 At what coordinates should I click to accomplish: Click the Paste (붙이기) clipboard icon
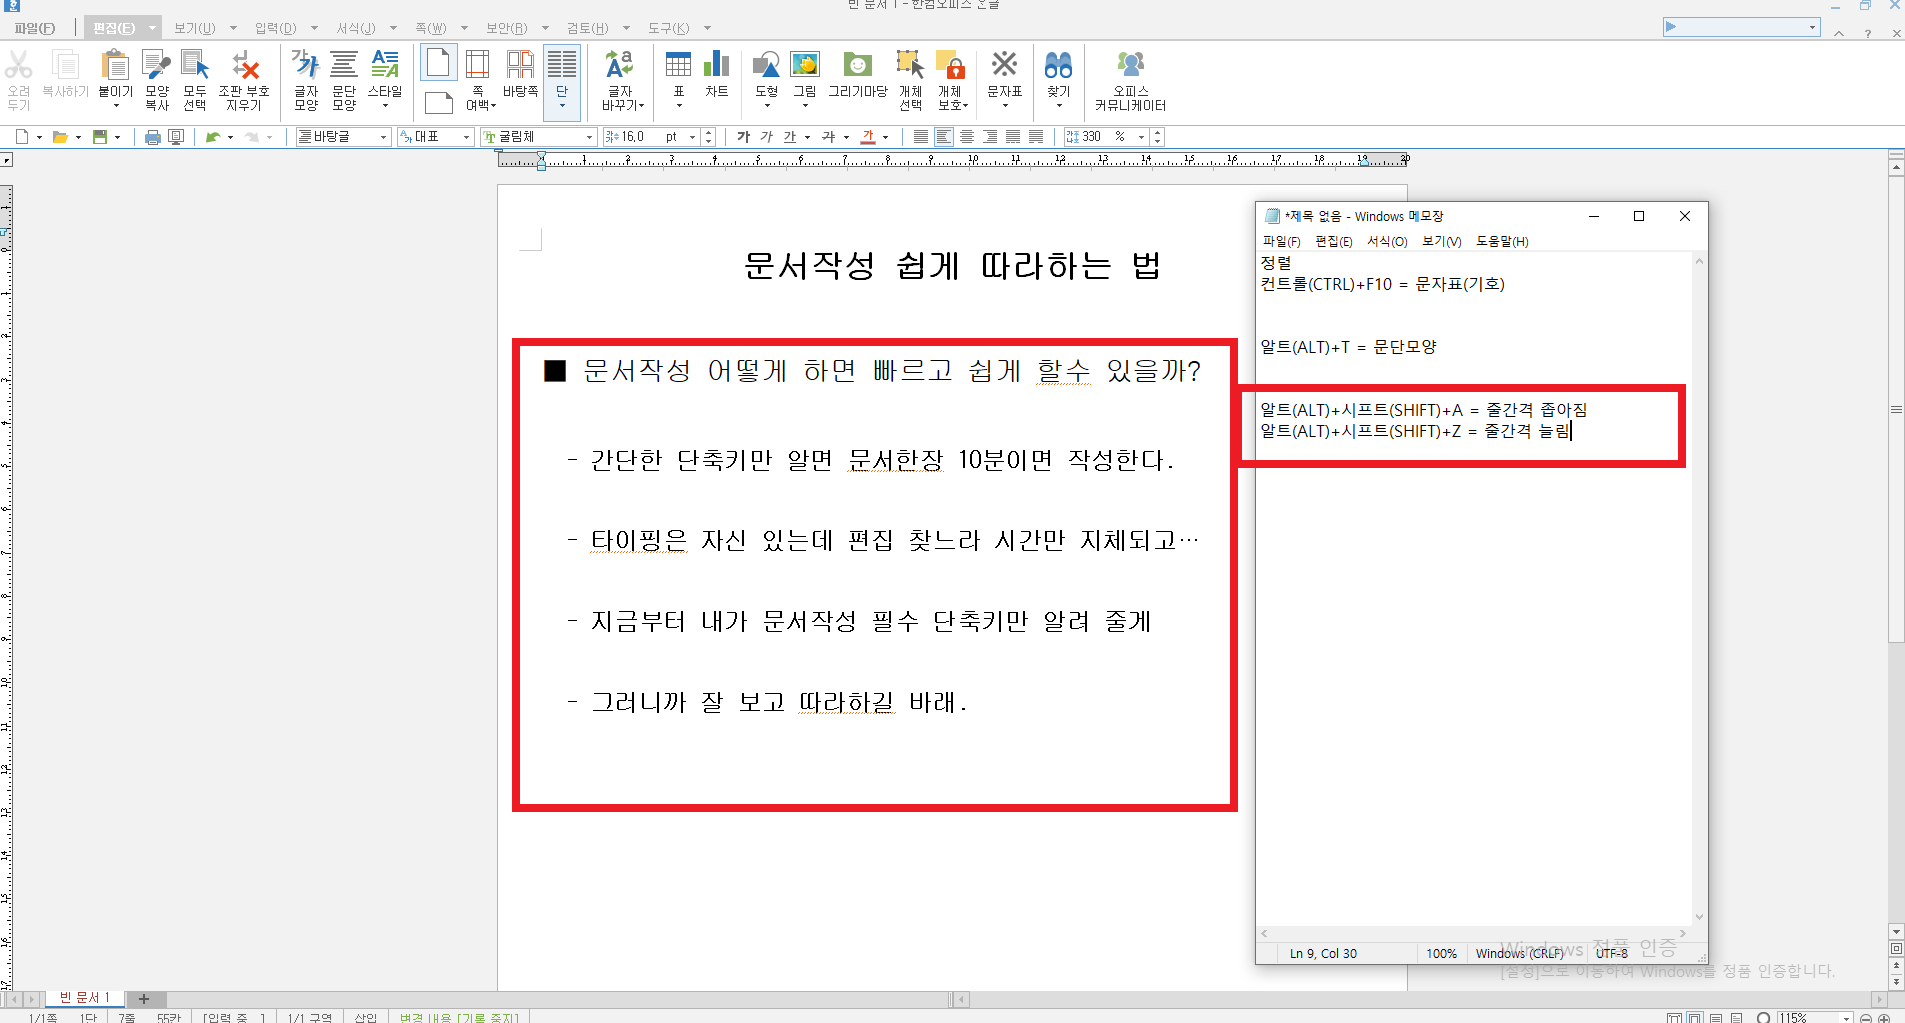pos(115,66)
